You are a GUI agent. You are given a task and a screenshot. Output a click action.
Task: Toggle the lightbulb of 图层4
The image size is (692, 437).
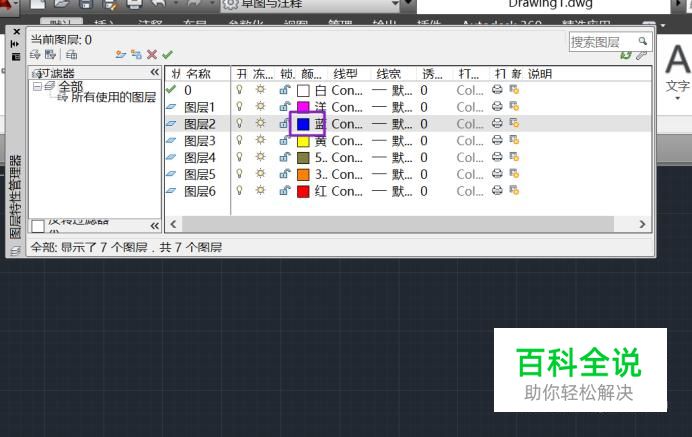pos(239,157)
